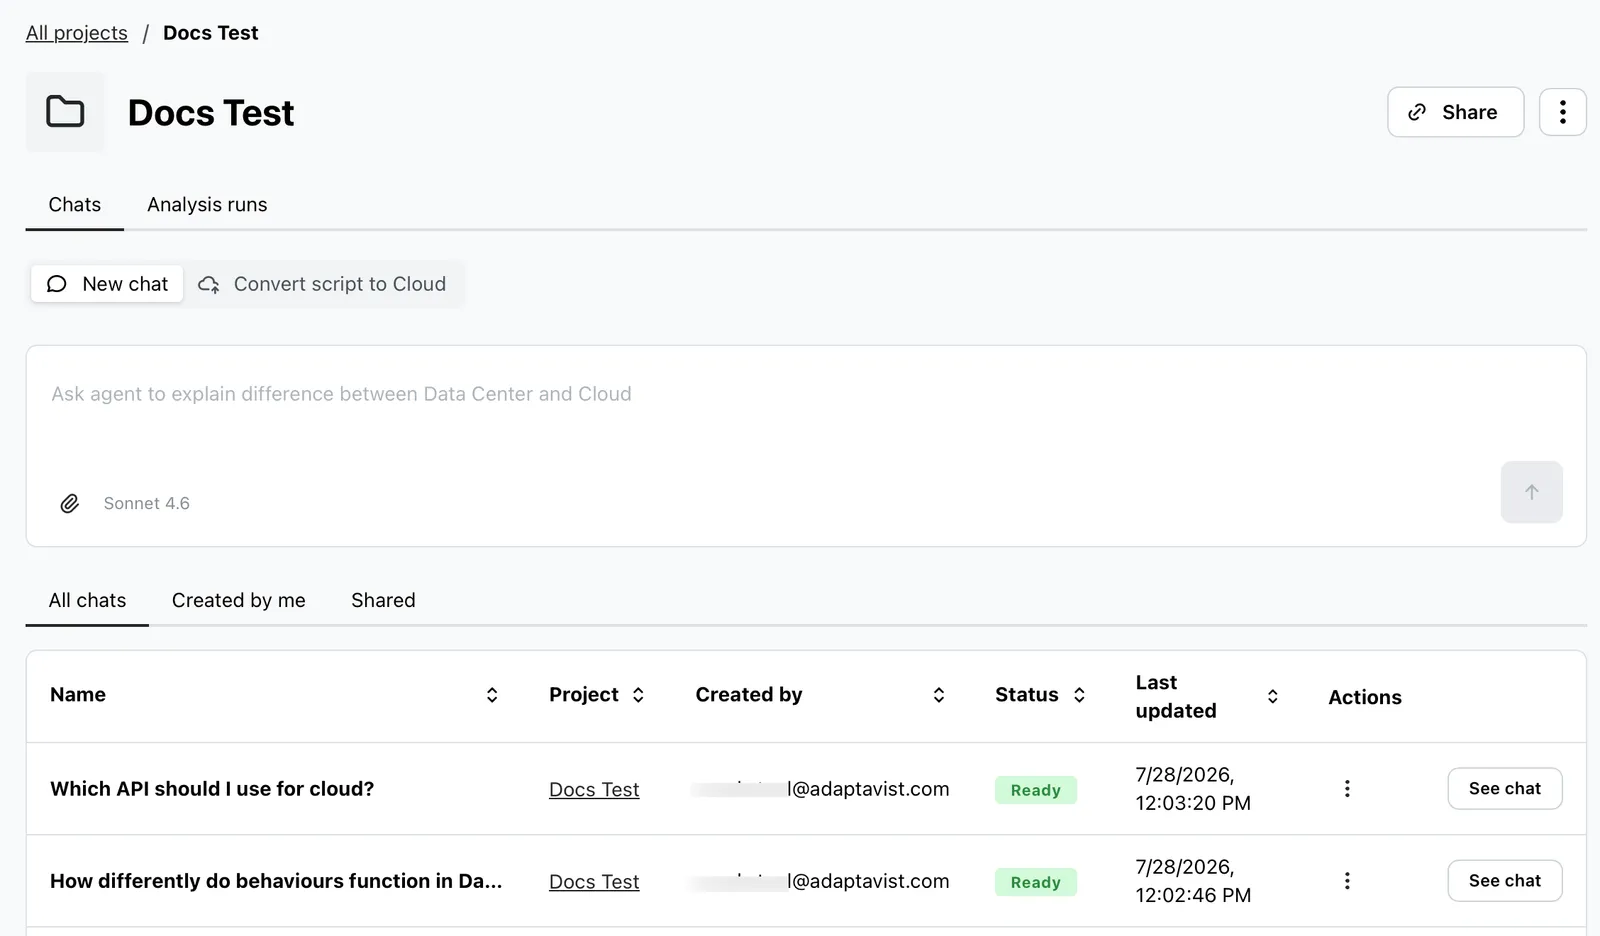This screenshot has width=1600, height=936.
Task: Click the paperclip attach file icon
Action: (x=69, y=503)
